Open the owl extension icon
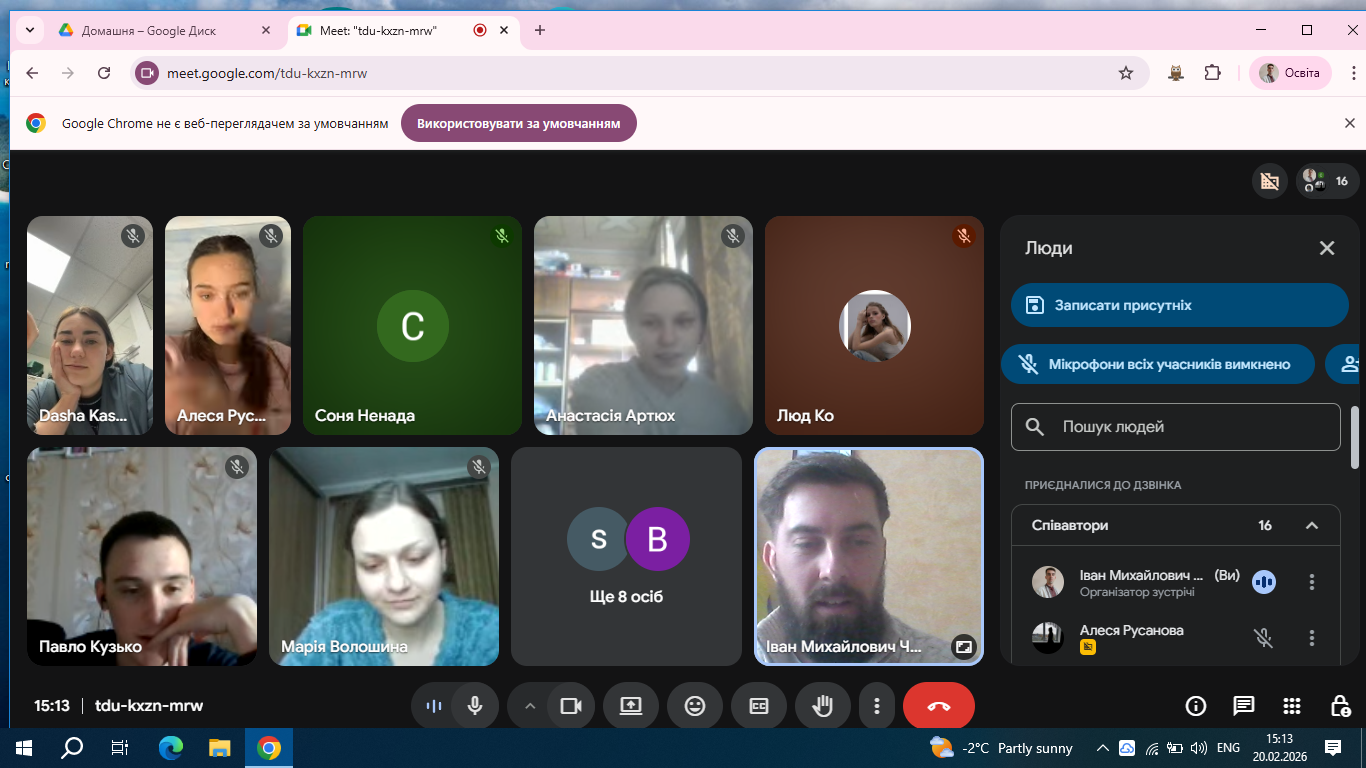This screenshot has width=1366, height=768. (x=1177, y=73)
